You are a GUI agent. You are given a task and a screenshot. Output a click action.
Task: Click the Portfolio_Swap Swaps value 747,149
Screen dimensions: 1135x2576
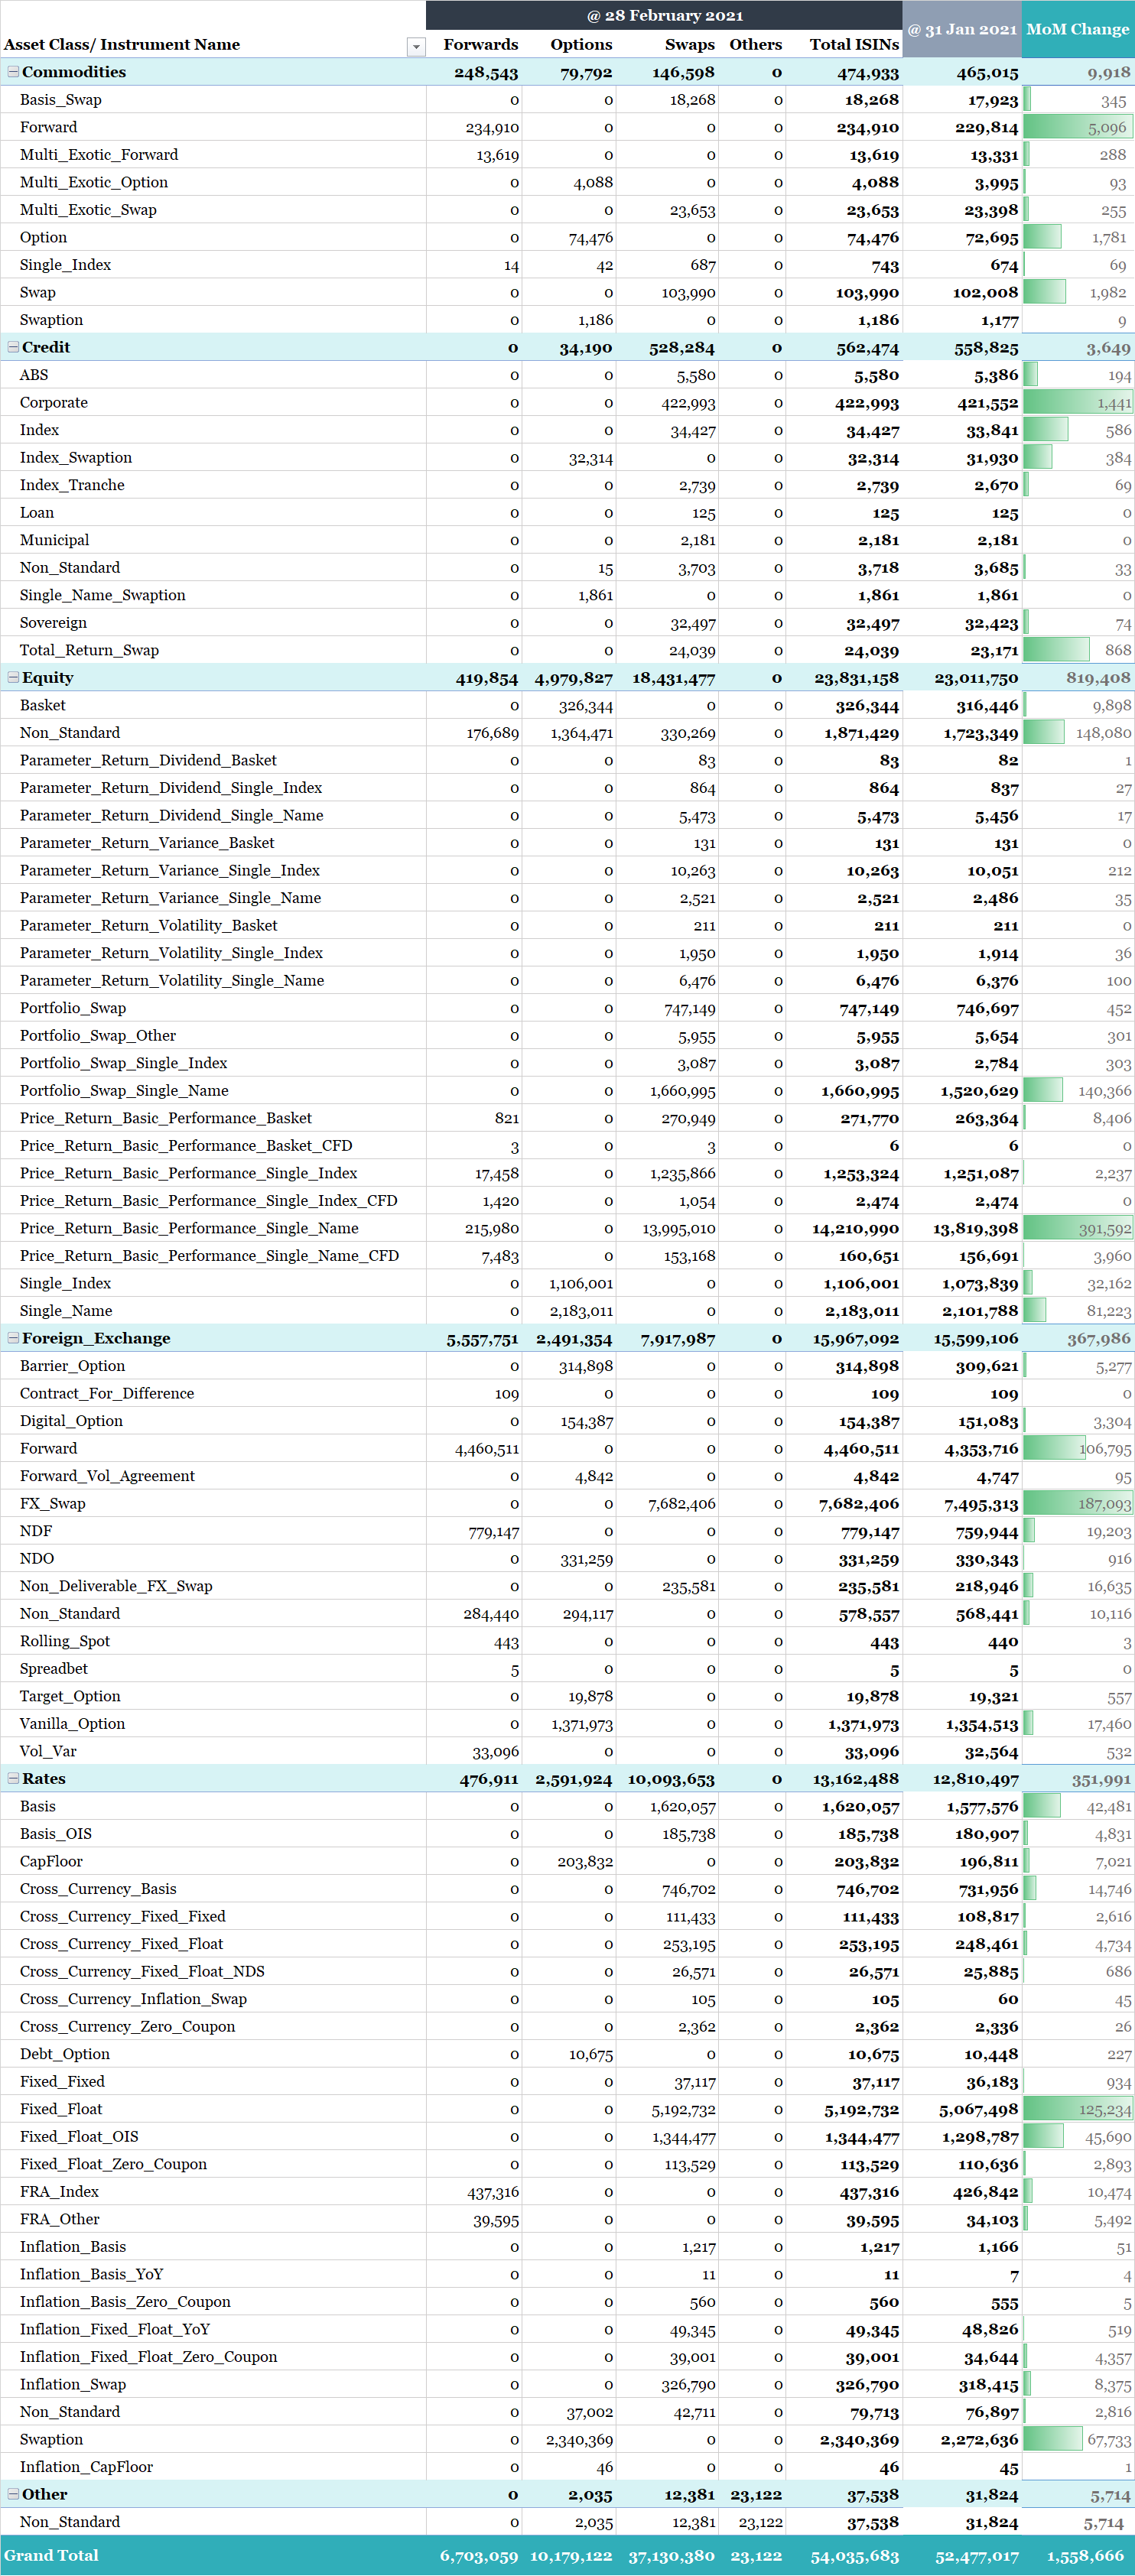(x=690, y=1010)
